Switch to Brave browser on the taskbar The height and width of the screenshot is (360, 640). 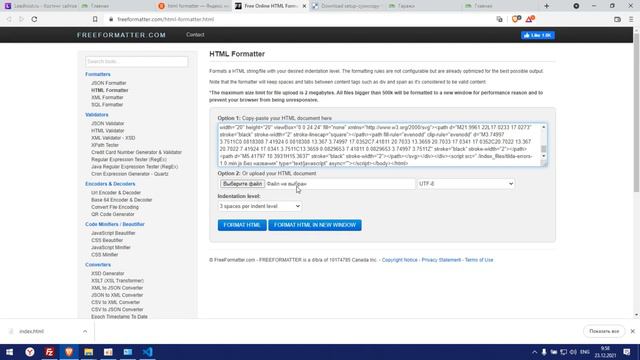[69, 352]
